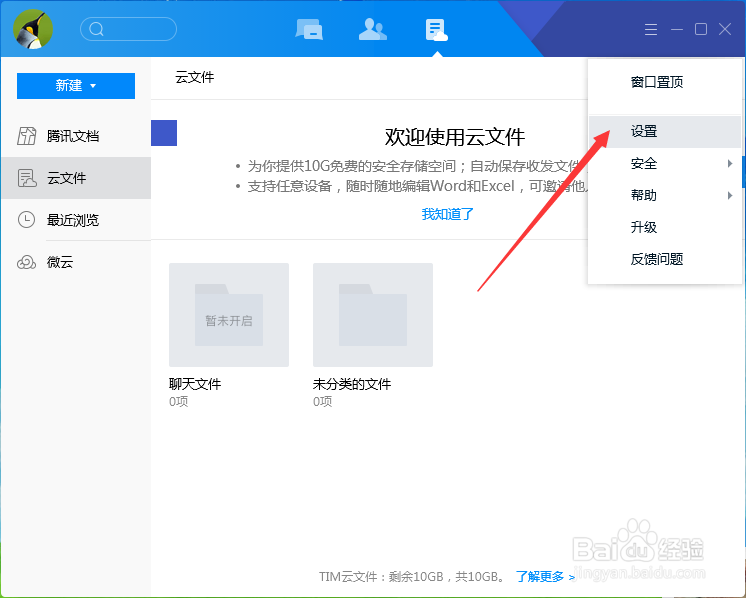
Task: Open 微云 in the sidebar
Action: coord(76,262)
